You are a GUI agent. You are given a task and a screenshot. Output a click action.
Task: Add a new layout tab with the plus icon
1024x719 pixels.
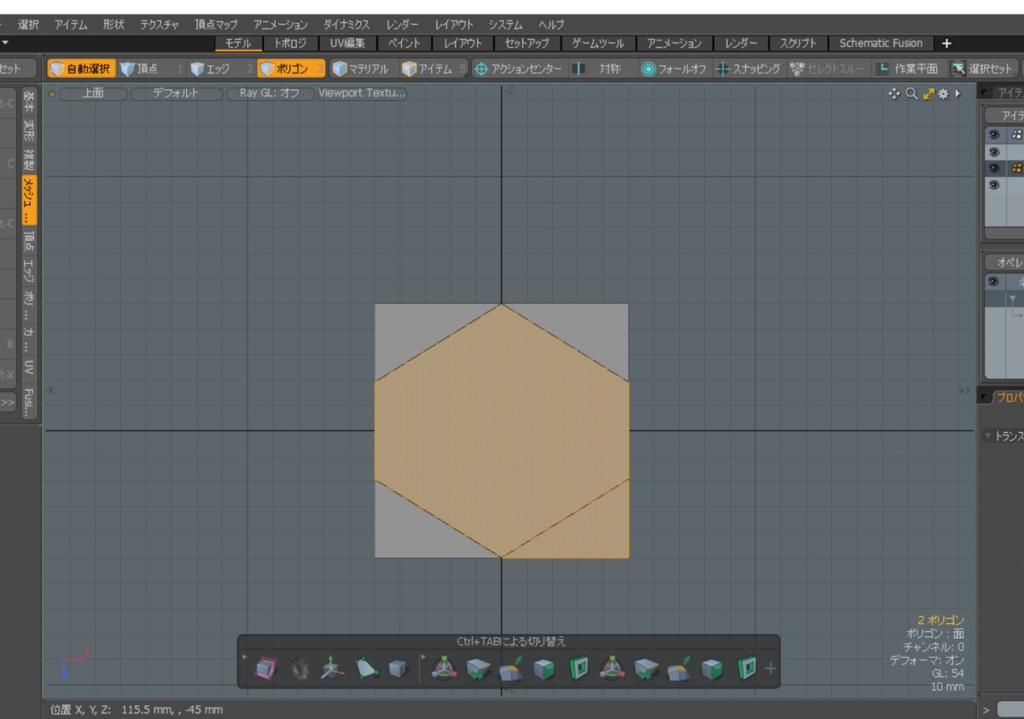[x=946, y=43]
